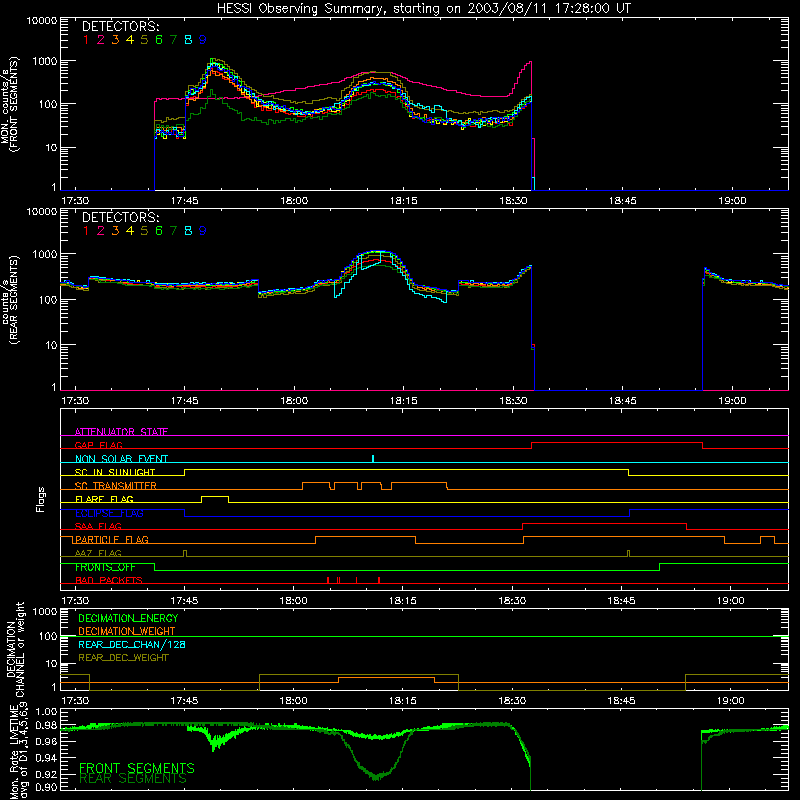Screen dimensions: 800x800
Task: Click detector 6 legend in rear segments plot
Action: point(159,231)
